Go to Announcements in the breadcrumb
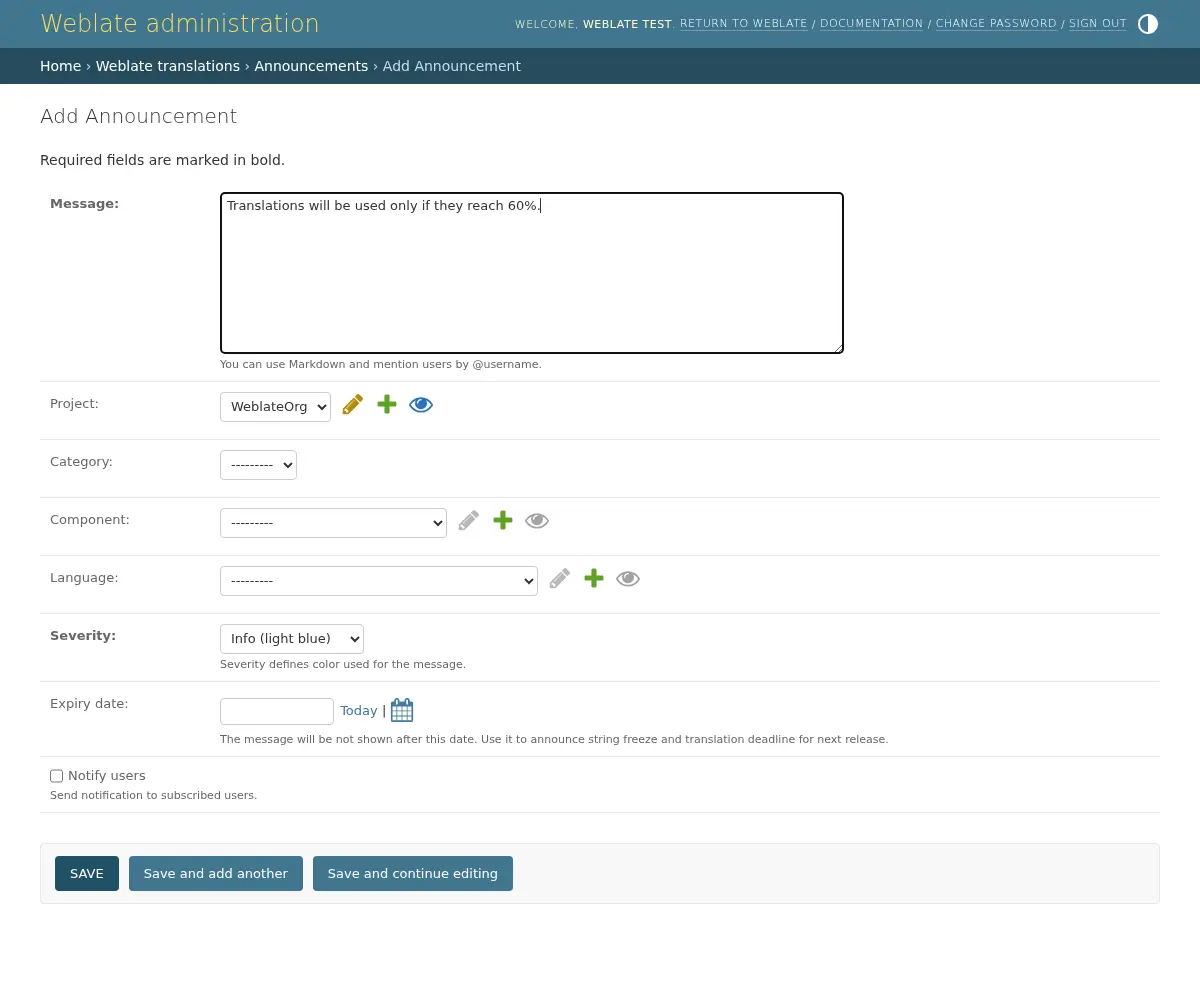This screenshot has height=985, width=1200. [311, 66]
